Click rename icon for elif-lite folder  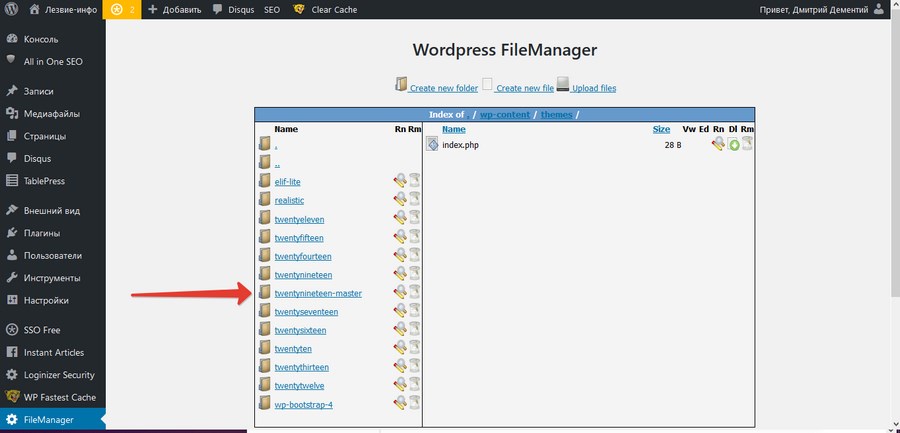point(400,181)
